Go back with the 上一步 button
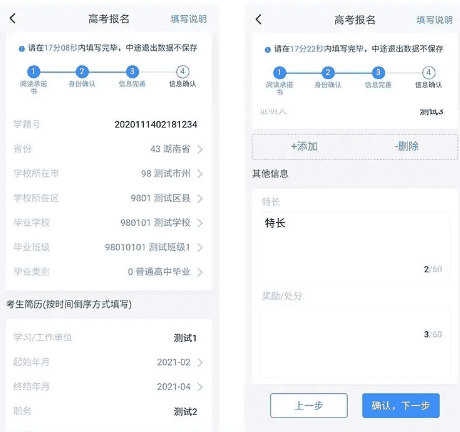The height and width of the screenshot is (432, 460). 309,406
